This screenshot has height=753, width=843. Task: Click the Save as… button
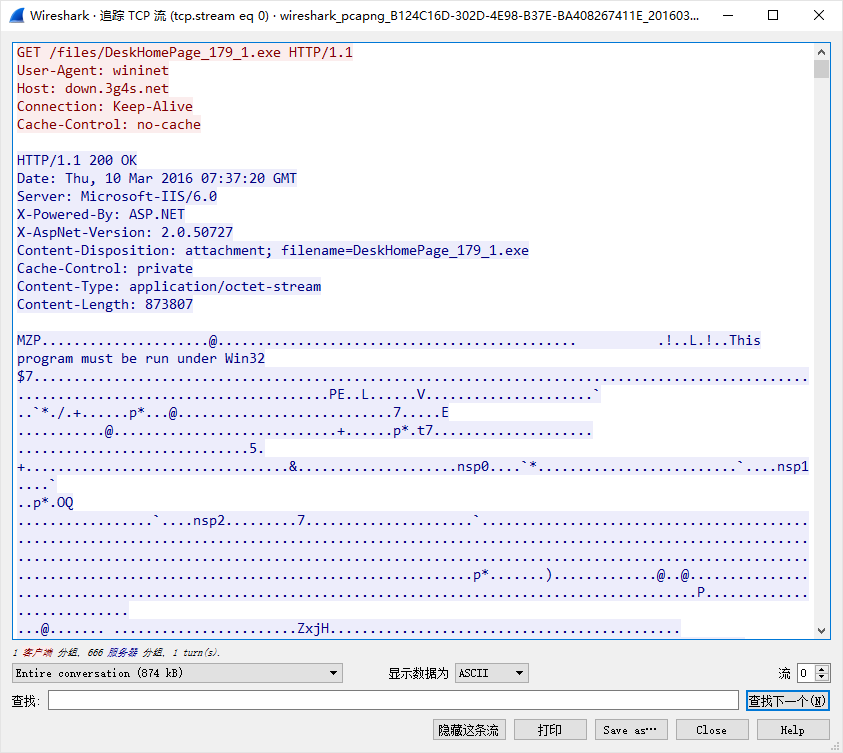631,730
